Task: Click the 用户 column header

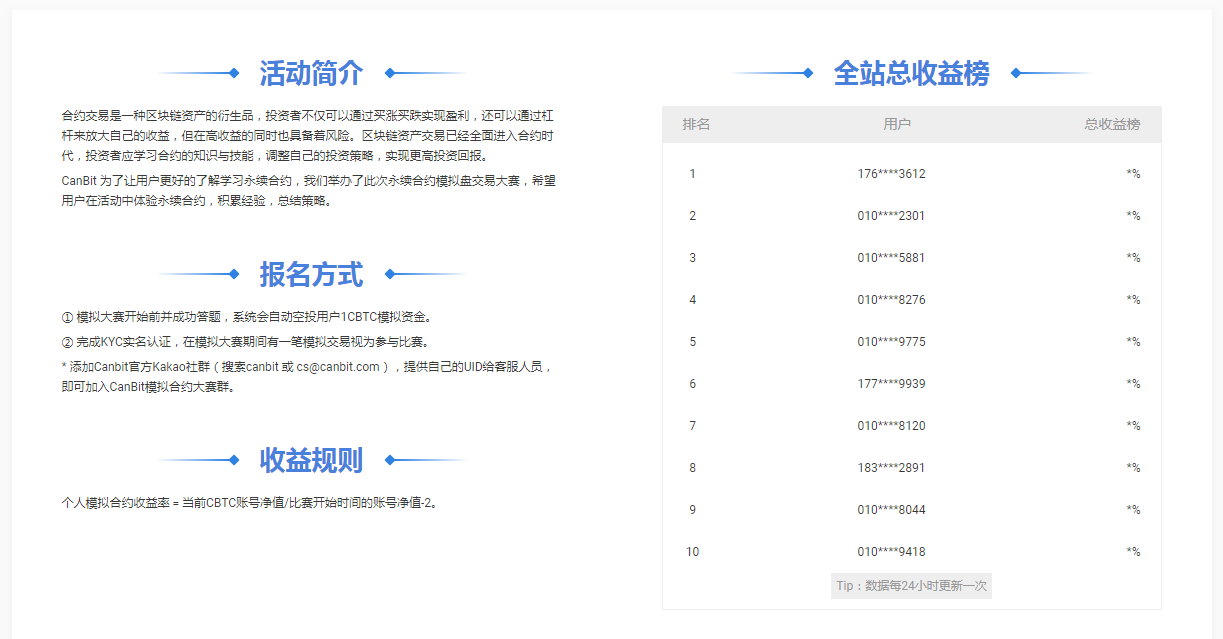Action: [x=897, y=125]
